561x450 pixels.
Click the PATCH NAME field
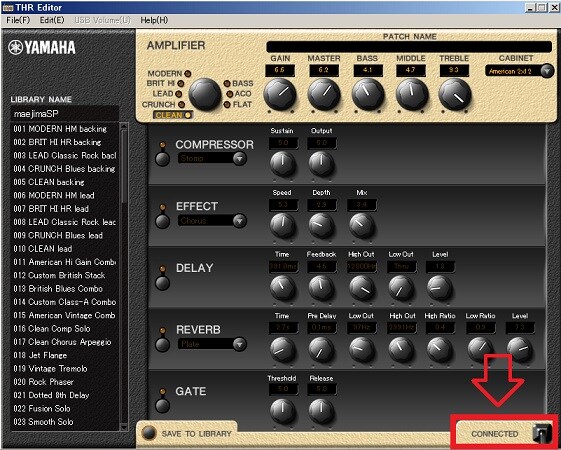coord(409,47)
